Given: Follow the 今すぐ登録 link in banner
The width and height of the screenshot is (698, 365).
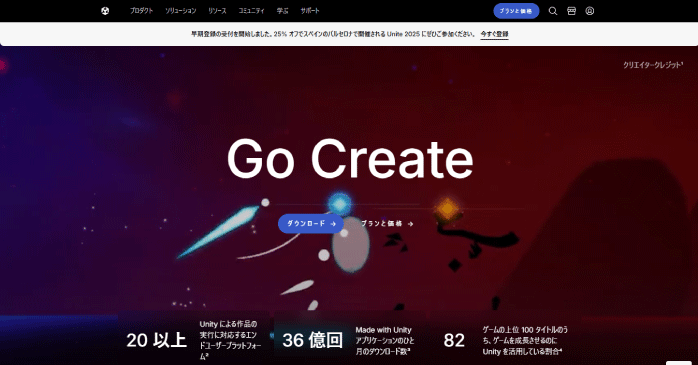Looking at the screenshot, I should (x=494, y=34).
